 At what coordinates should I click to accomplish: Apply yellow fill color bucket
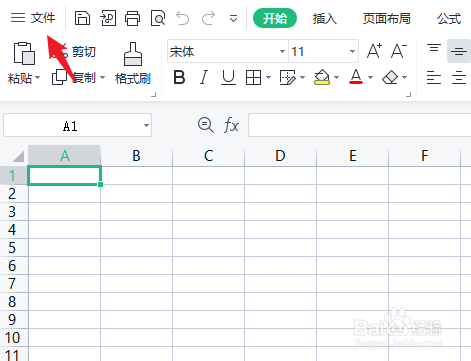tap(322, 77)
